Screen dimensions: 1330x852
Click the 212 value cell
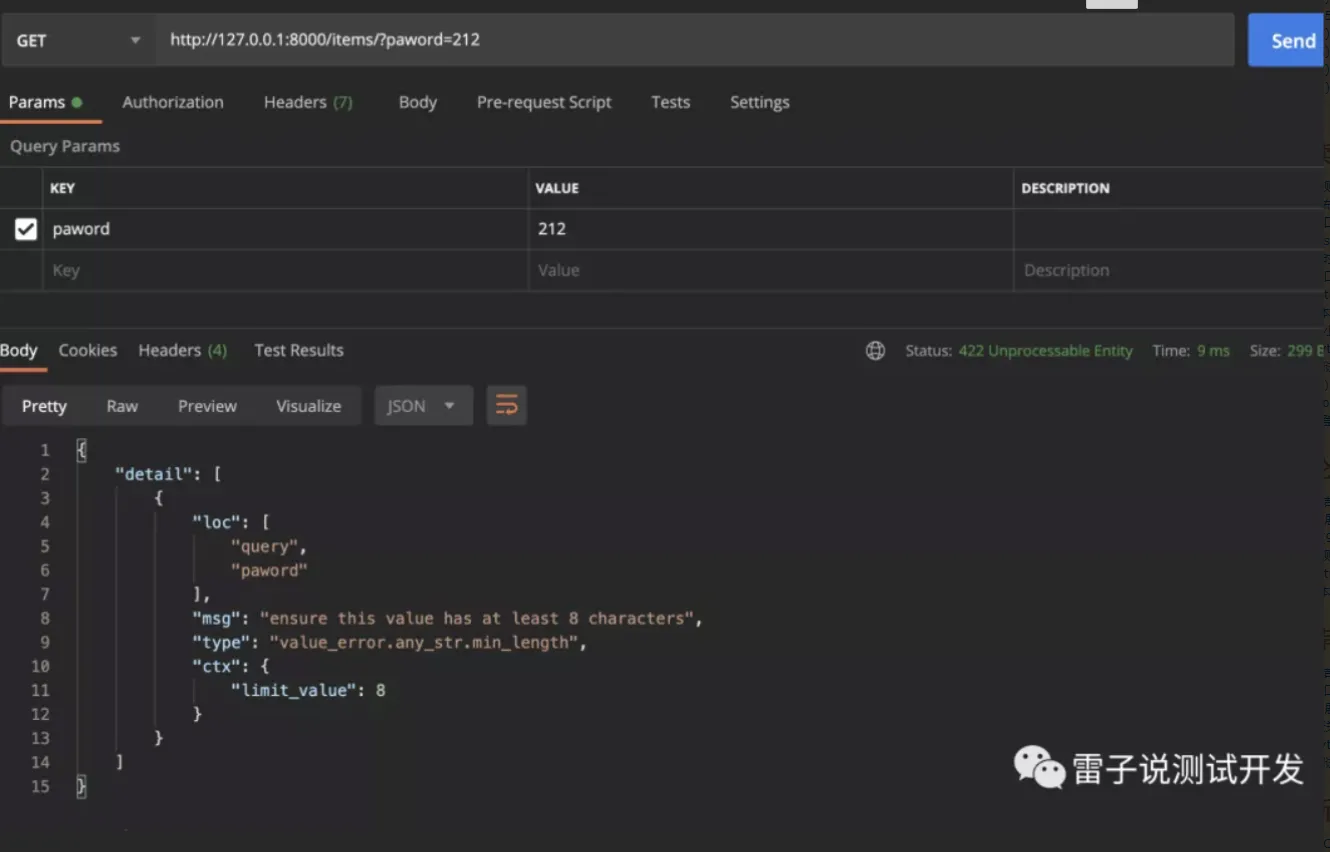tap(770, 229)
